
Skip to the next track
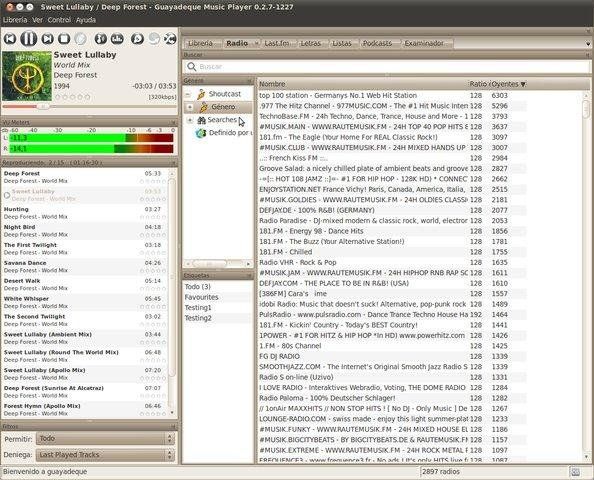pyautogui.click(x=47, y=39)
